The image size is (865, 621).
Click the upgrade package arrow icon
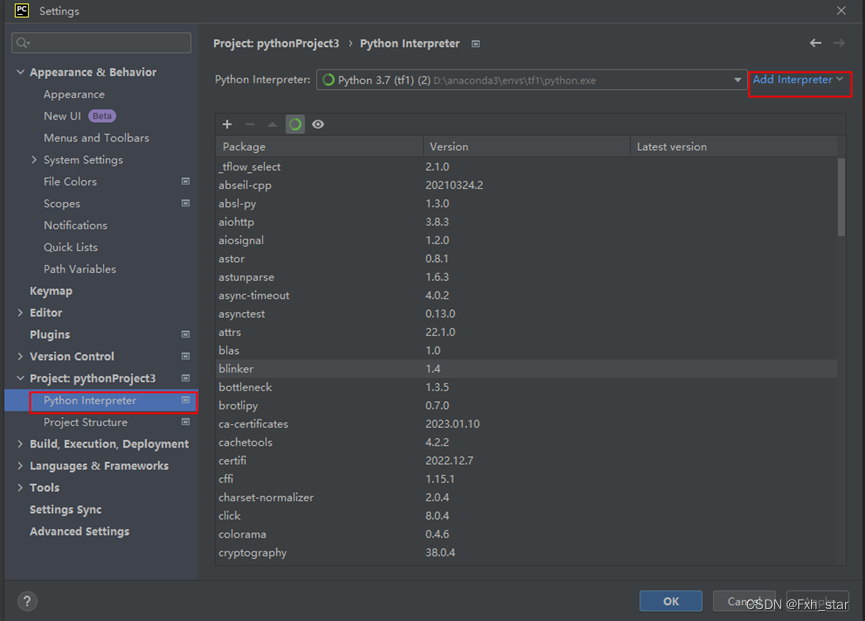pos(272,124)
